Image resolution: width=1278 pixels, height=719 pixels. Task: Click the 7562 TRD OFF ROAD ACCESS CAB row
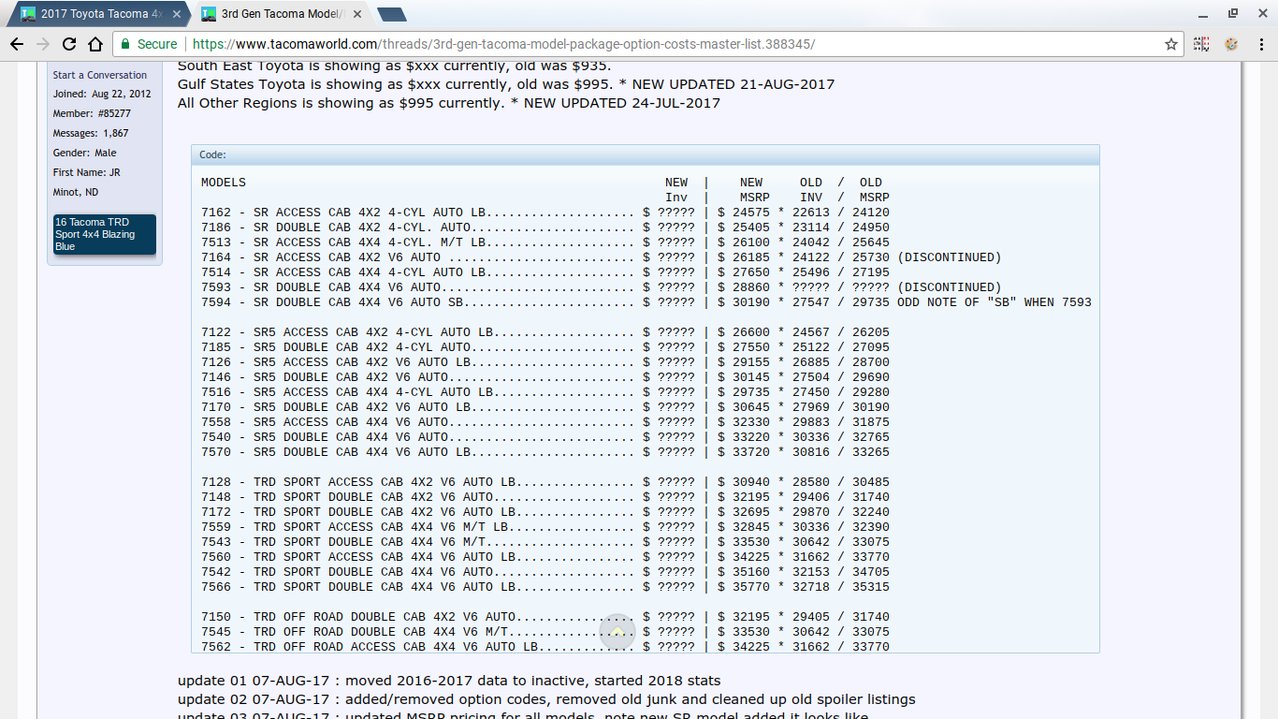pyautogui.click(x=545, y=647)
